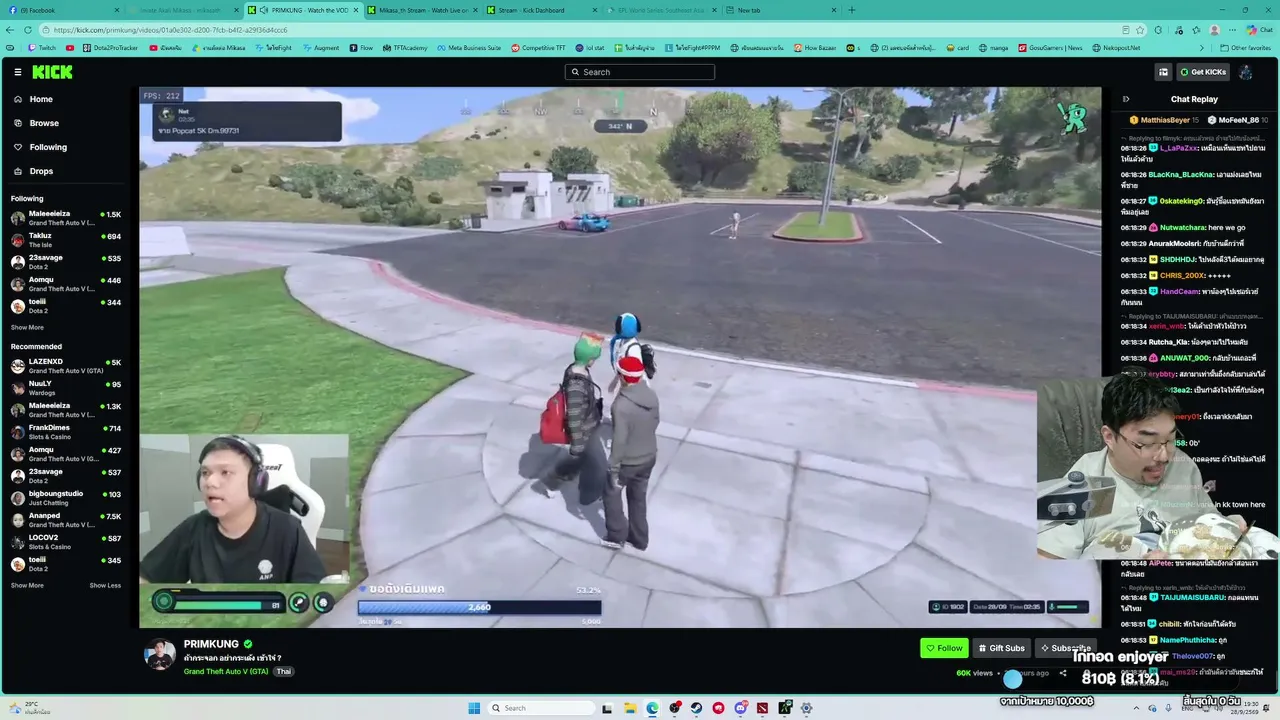1280x720 pixels.
Task: Open the Windows Start menu
Action: click(475, 708)
